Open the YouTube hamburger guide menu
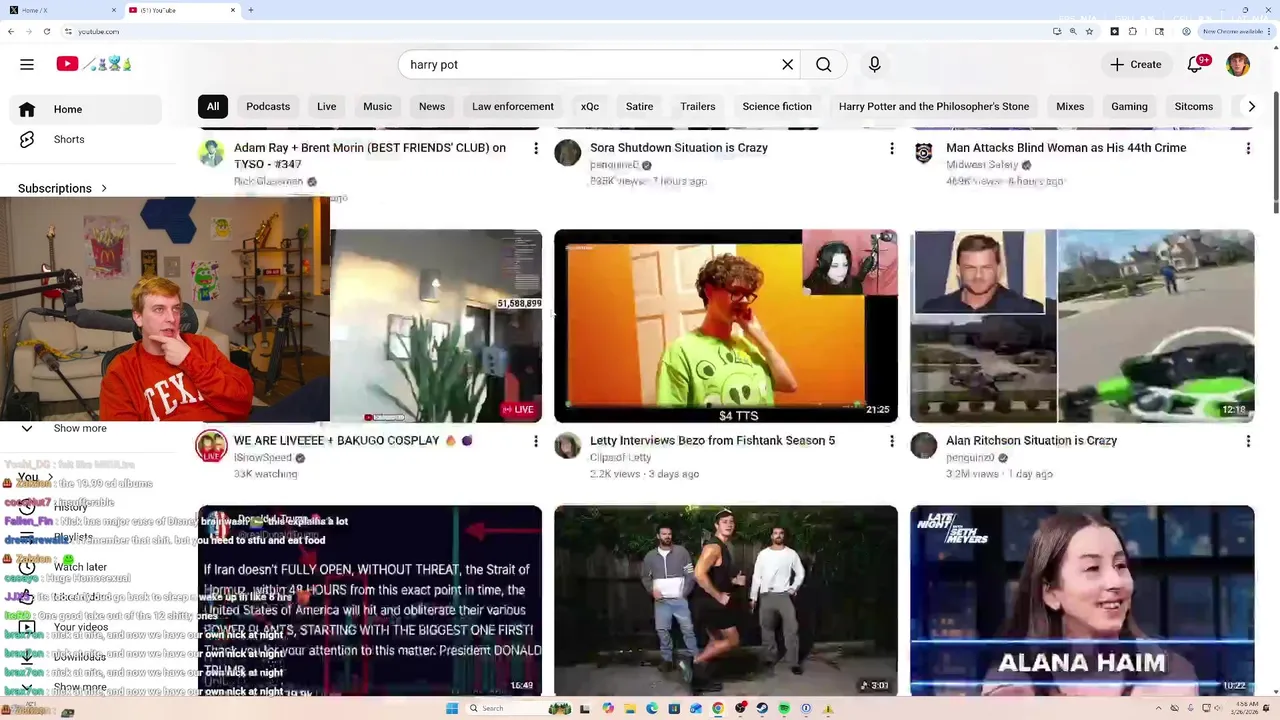Screen dimensions: 1280x720 (x=27, y=64)
